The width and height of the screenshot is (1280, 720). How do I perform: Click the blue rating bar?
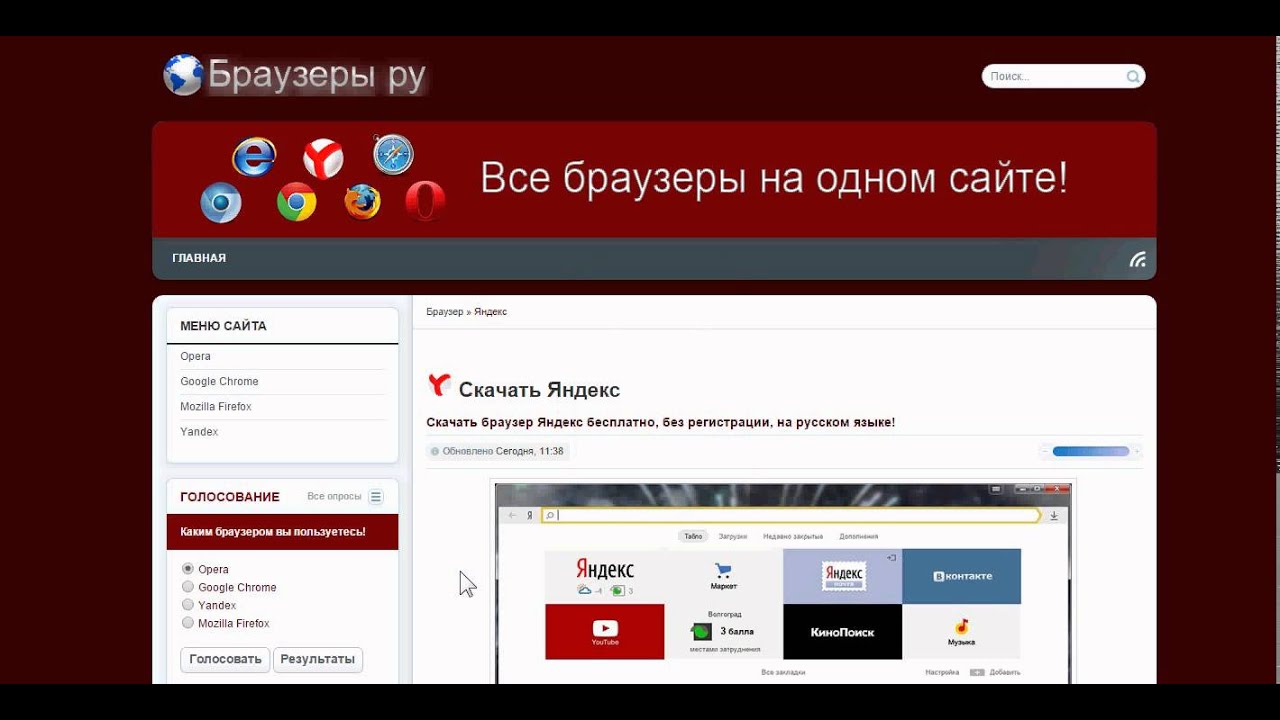[x=1091, y=451]
